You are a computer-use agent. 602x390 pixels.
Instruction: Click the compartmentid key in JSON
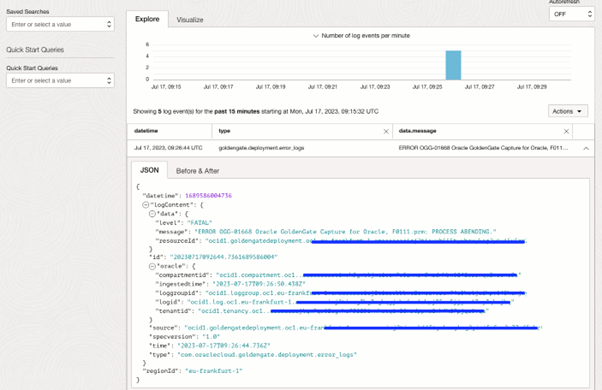pos(183,275)
